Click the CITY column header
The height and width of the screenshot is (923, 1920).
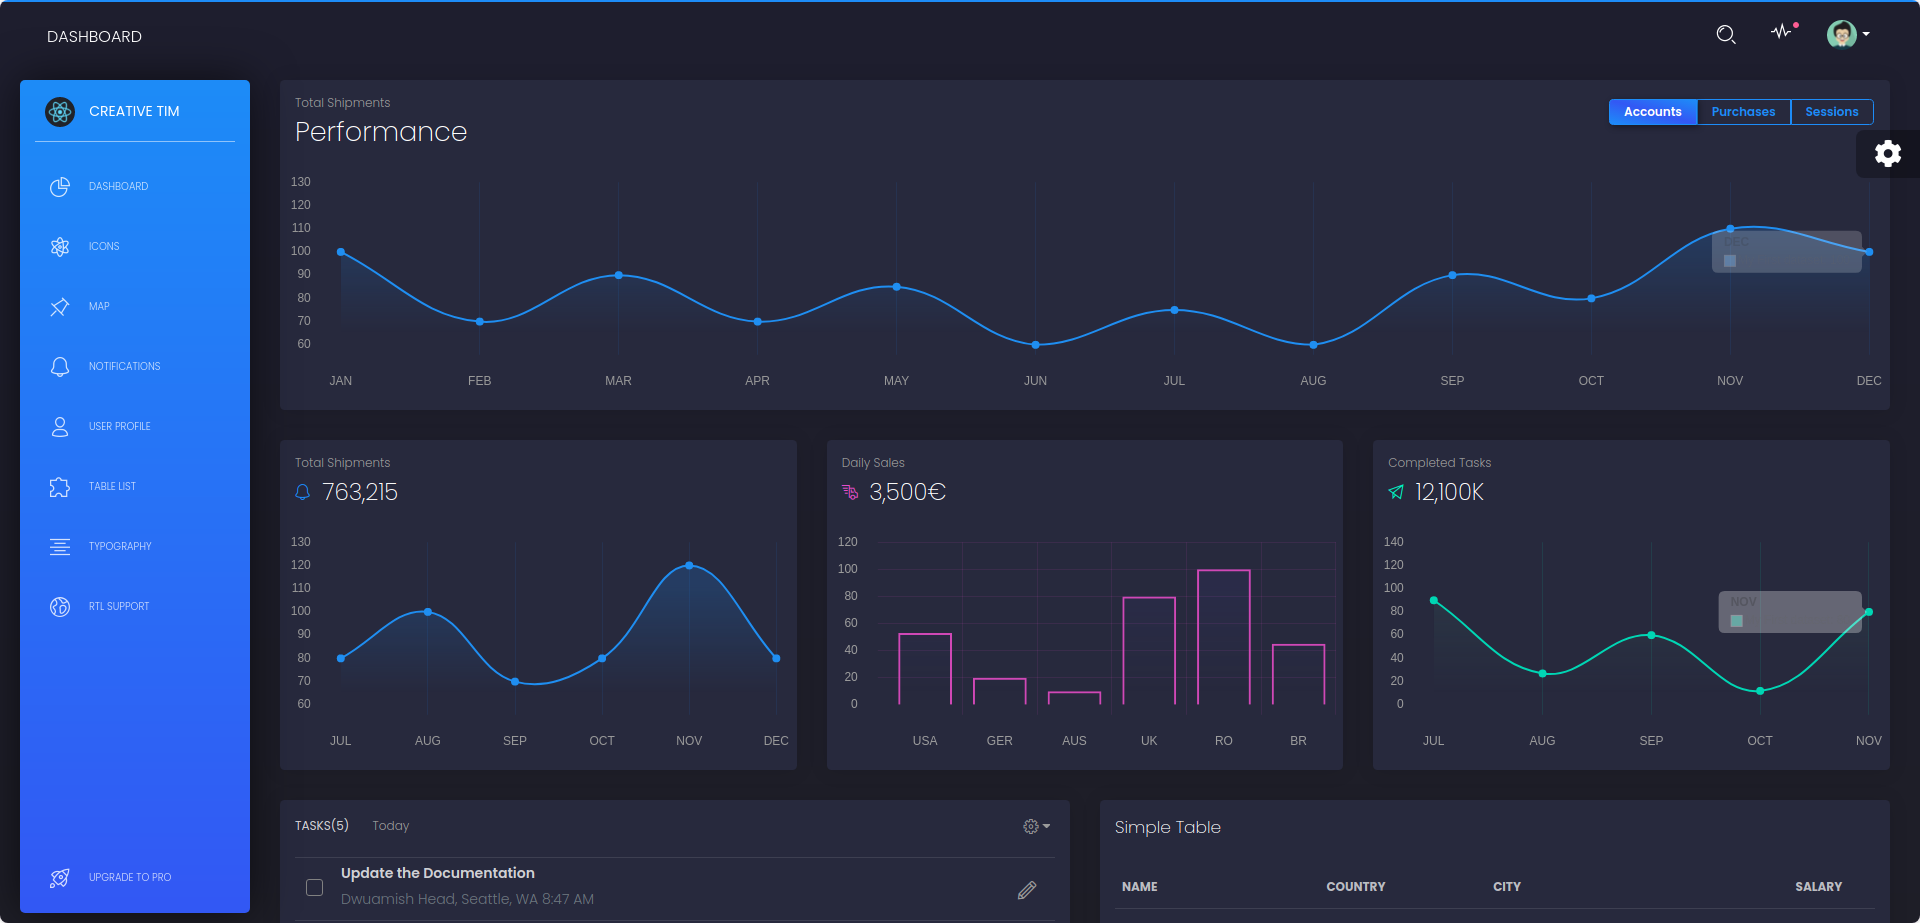[x=1507, y=887]
